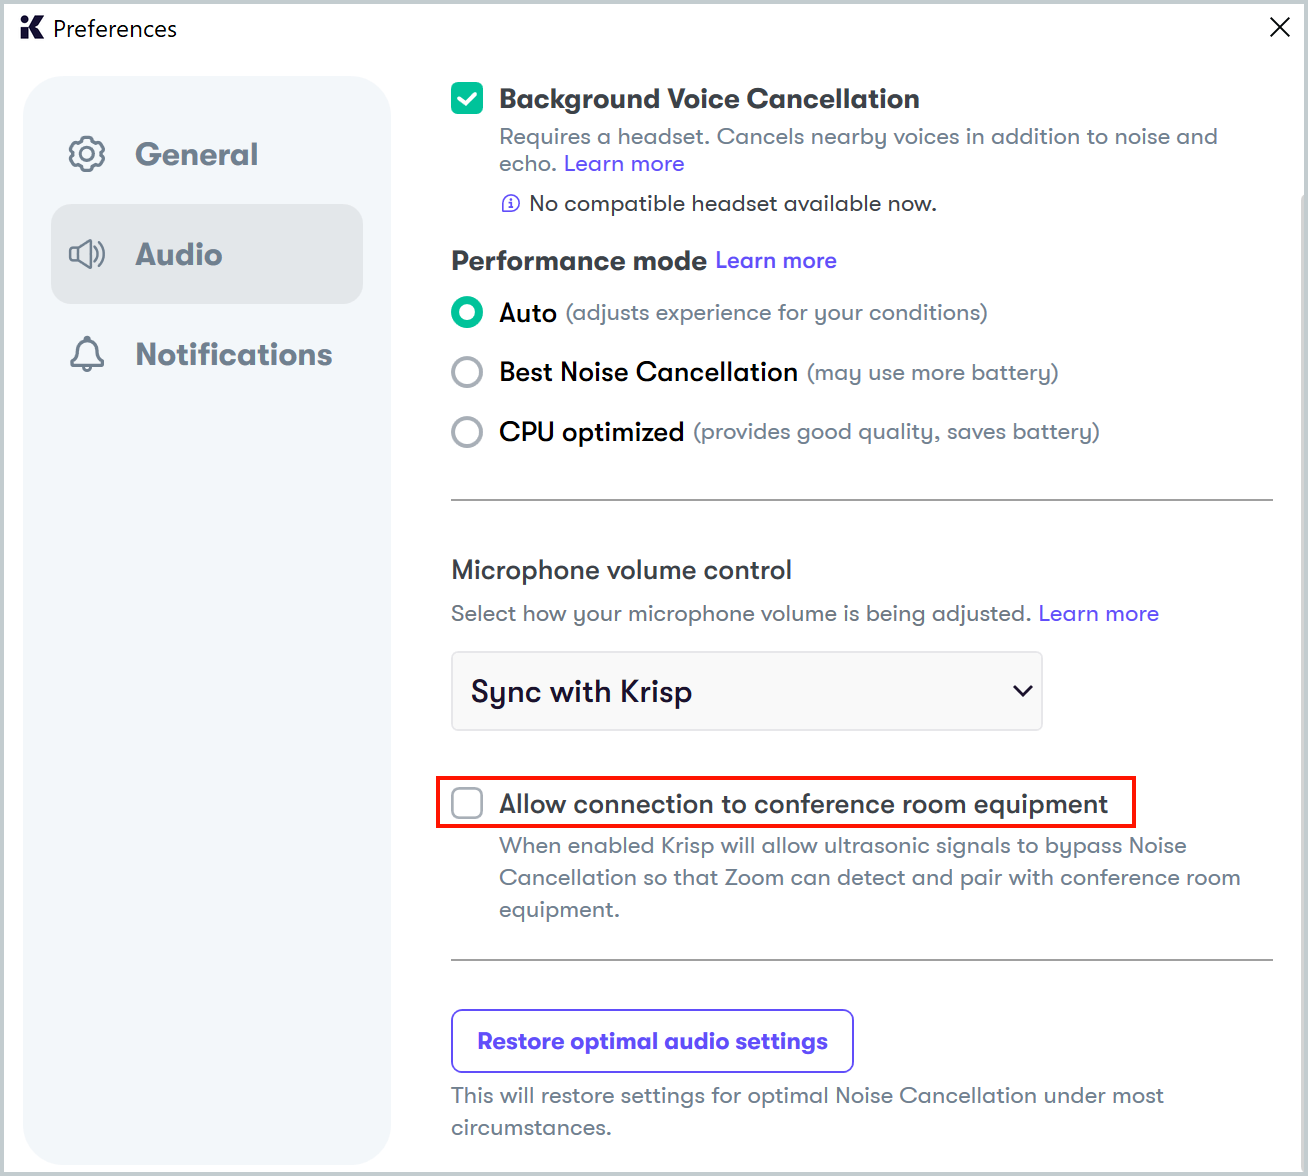
Task: Open the Sync with Krisp dropdown
Action: [x=745, y=691]
